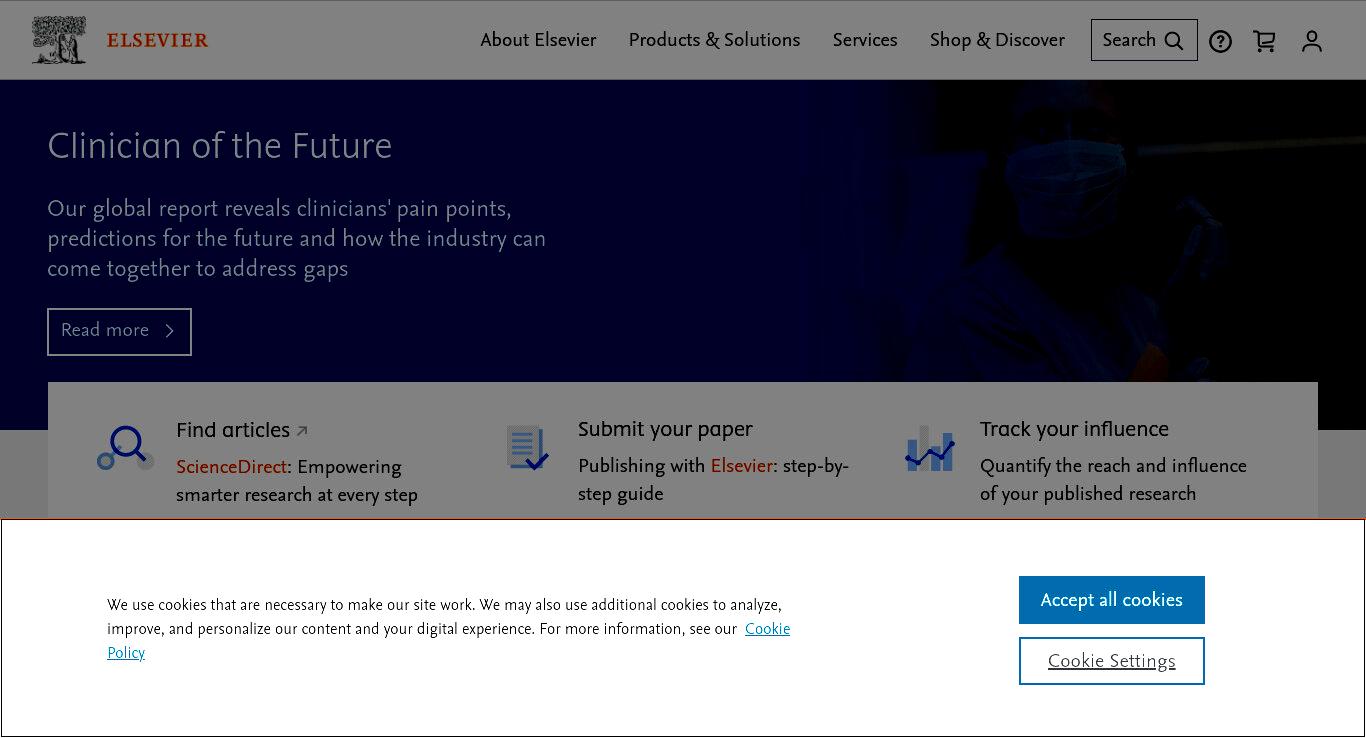Click Read more on Clinician report
Image resolution: width=1366 pixels, height=738 pixels.
[x=119, y=331]
